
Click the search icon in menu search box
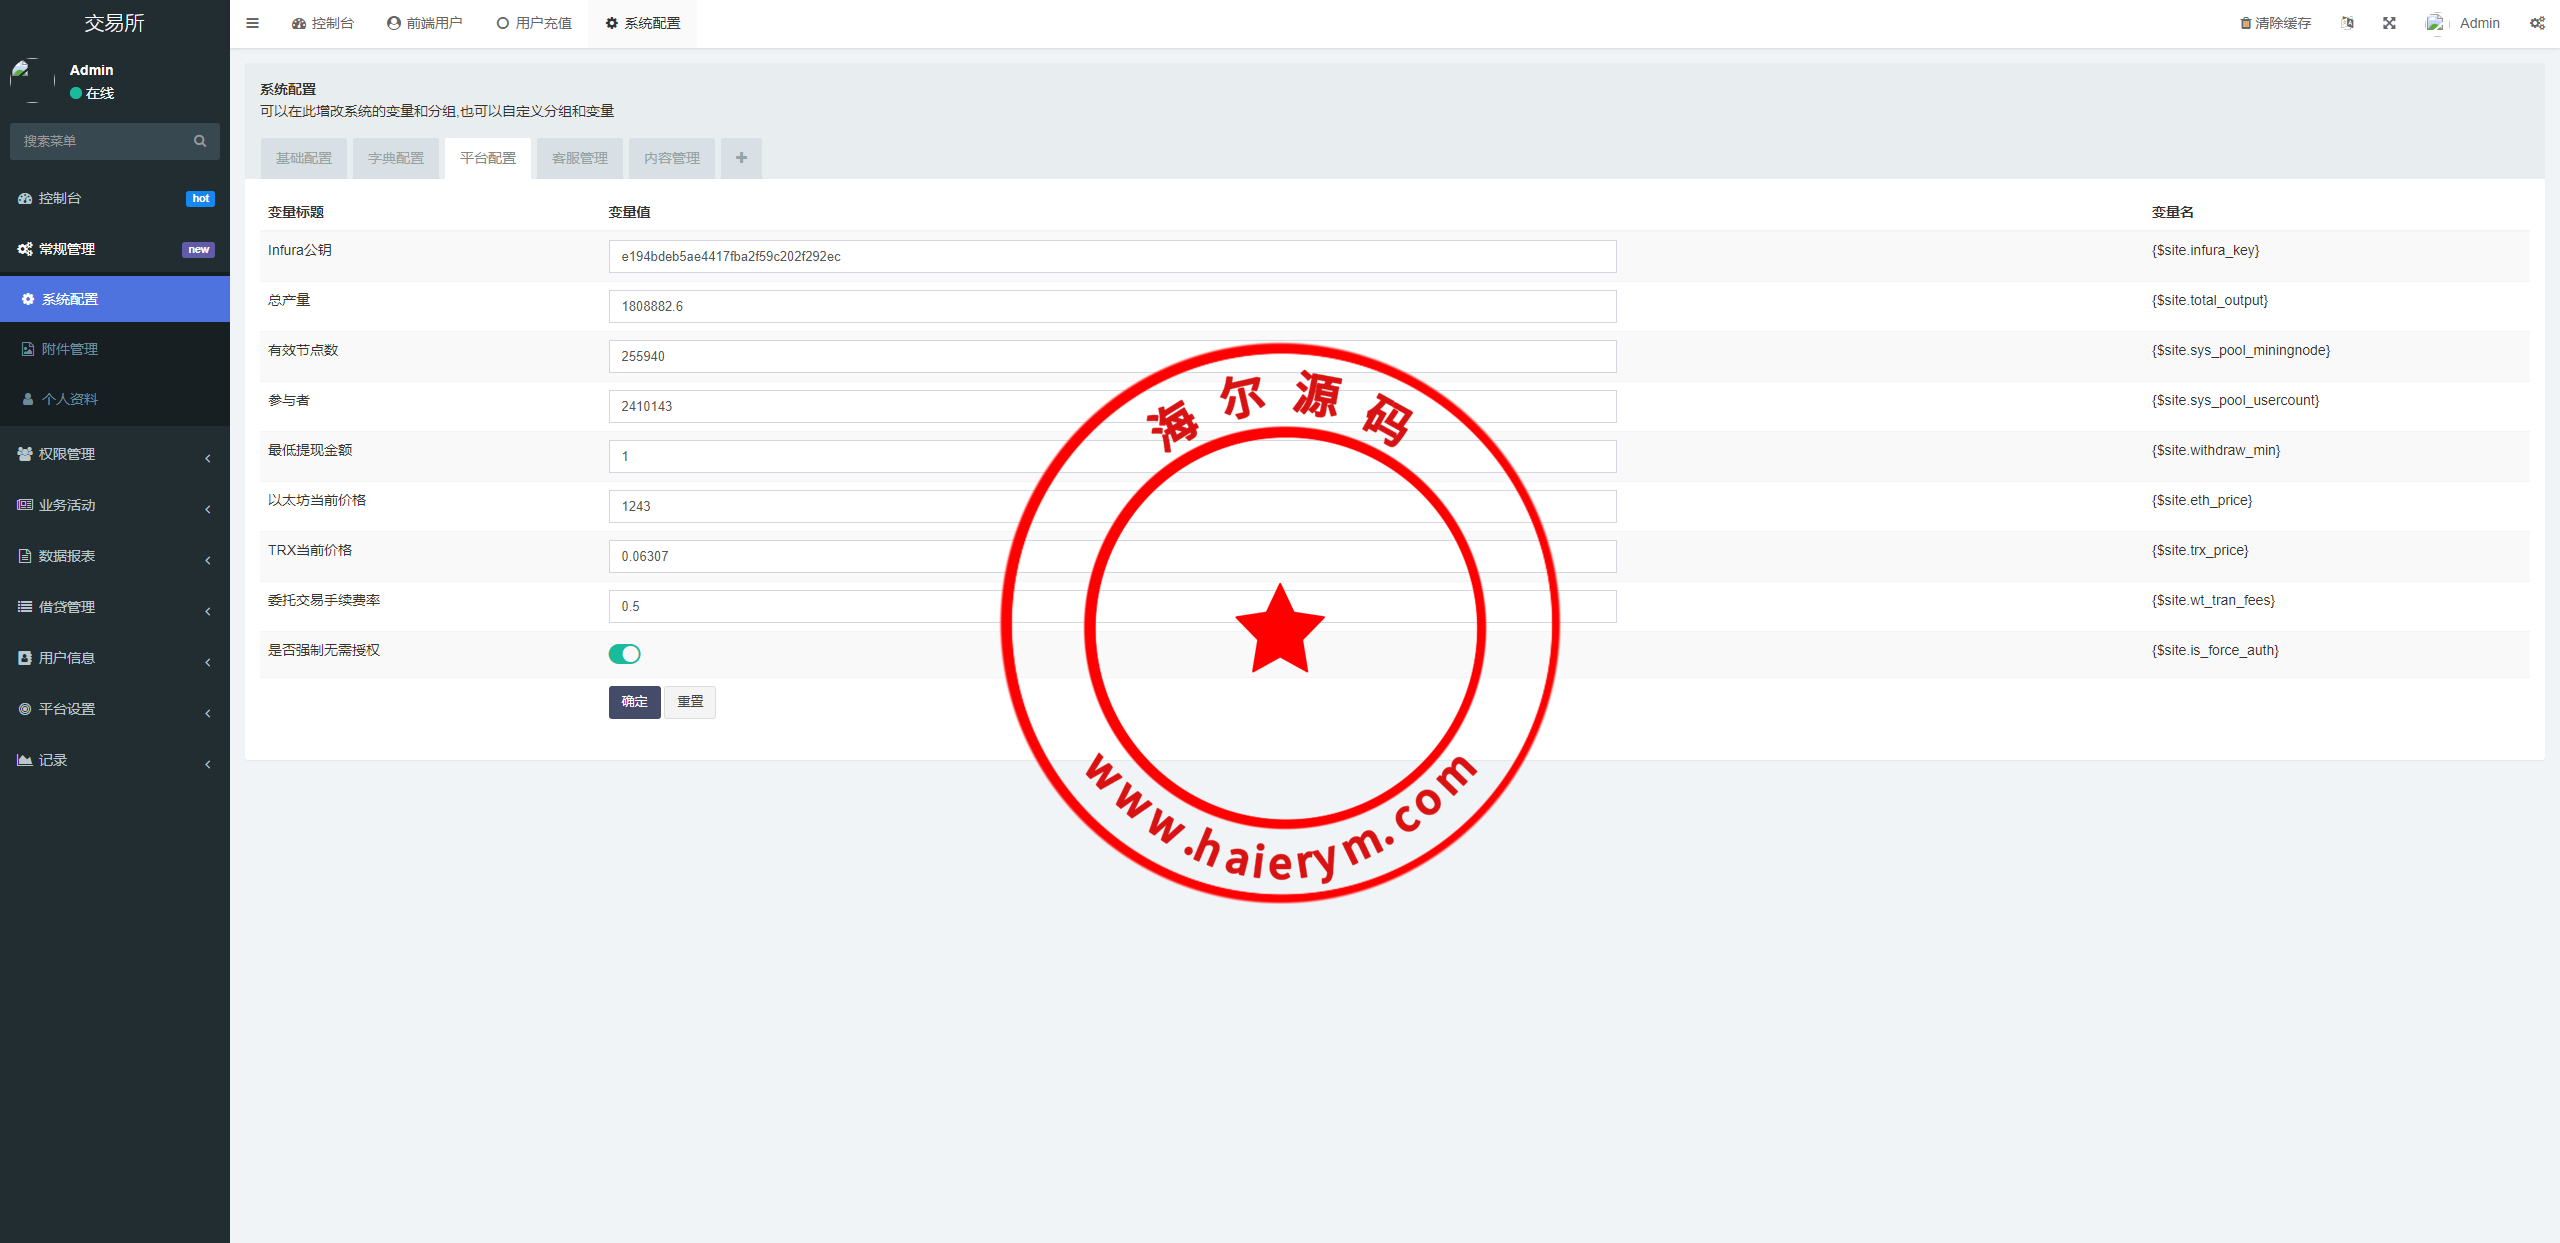coord(200,141)
